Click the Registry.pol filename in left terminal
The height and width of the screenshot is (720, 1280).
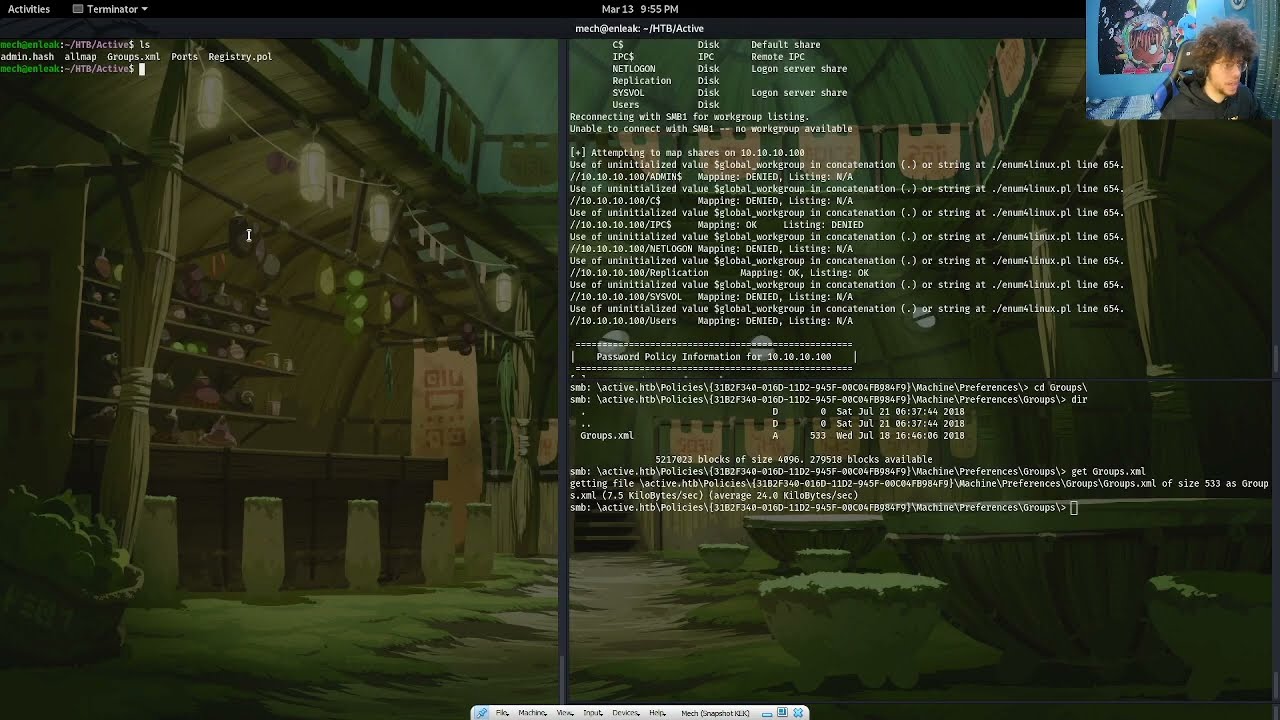[x=240, y=57]
